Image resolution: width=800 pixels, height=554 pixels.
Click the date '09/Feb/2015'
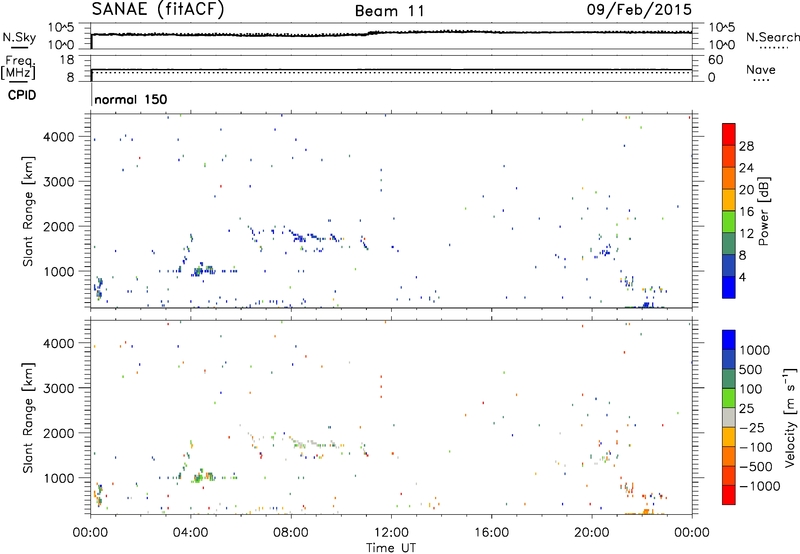click(x=639, y=9)
